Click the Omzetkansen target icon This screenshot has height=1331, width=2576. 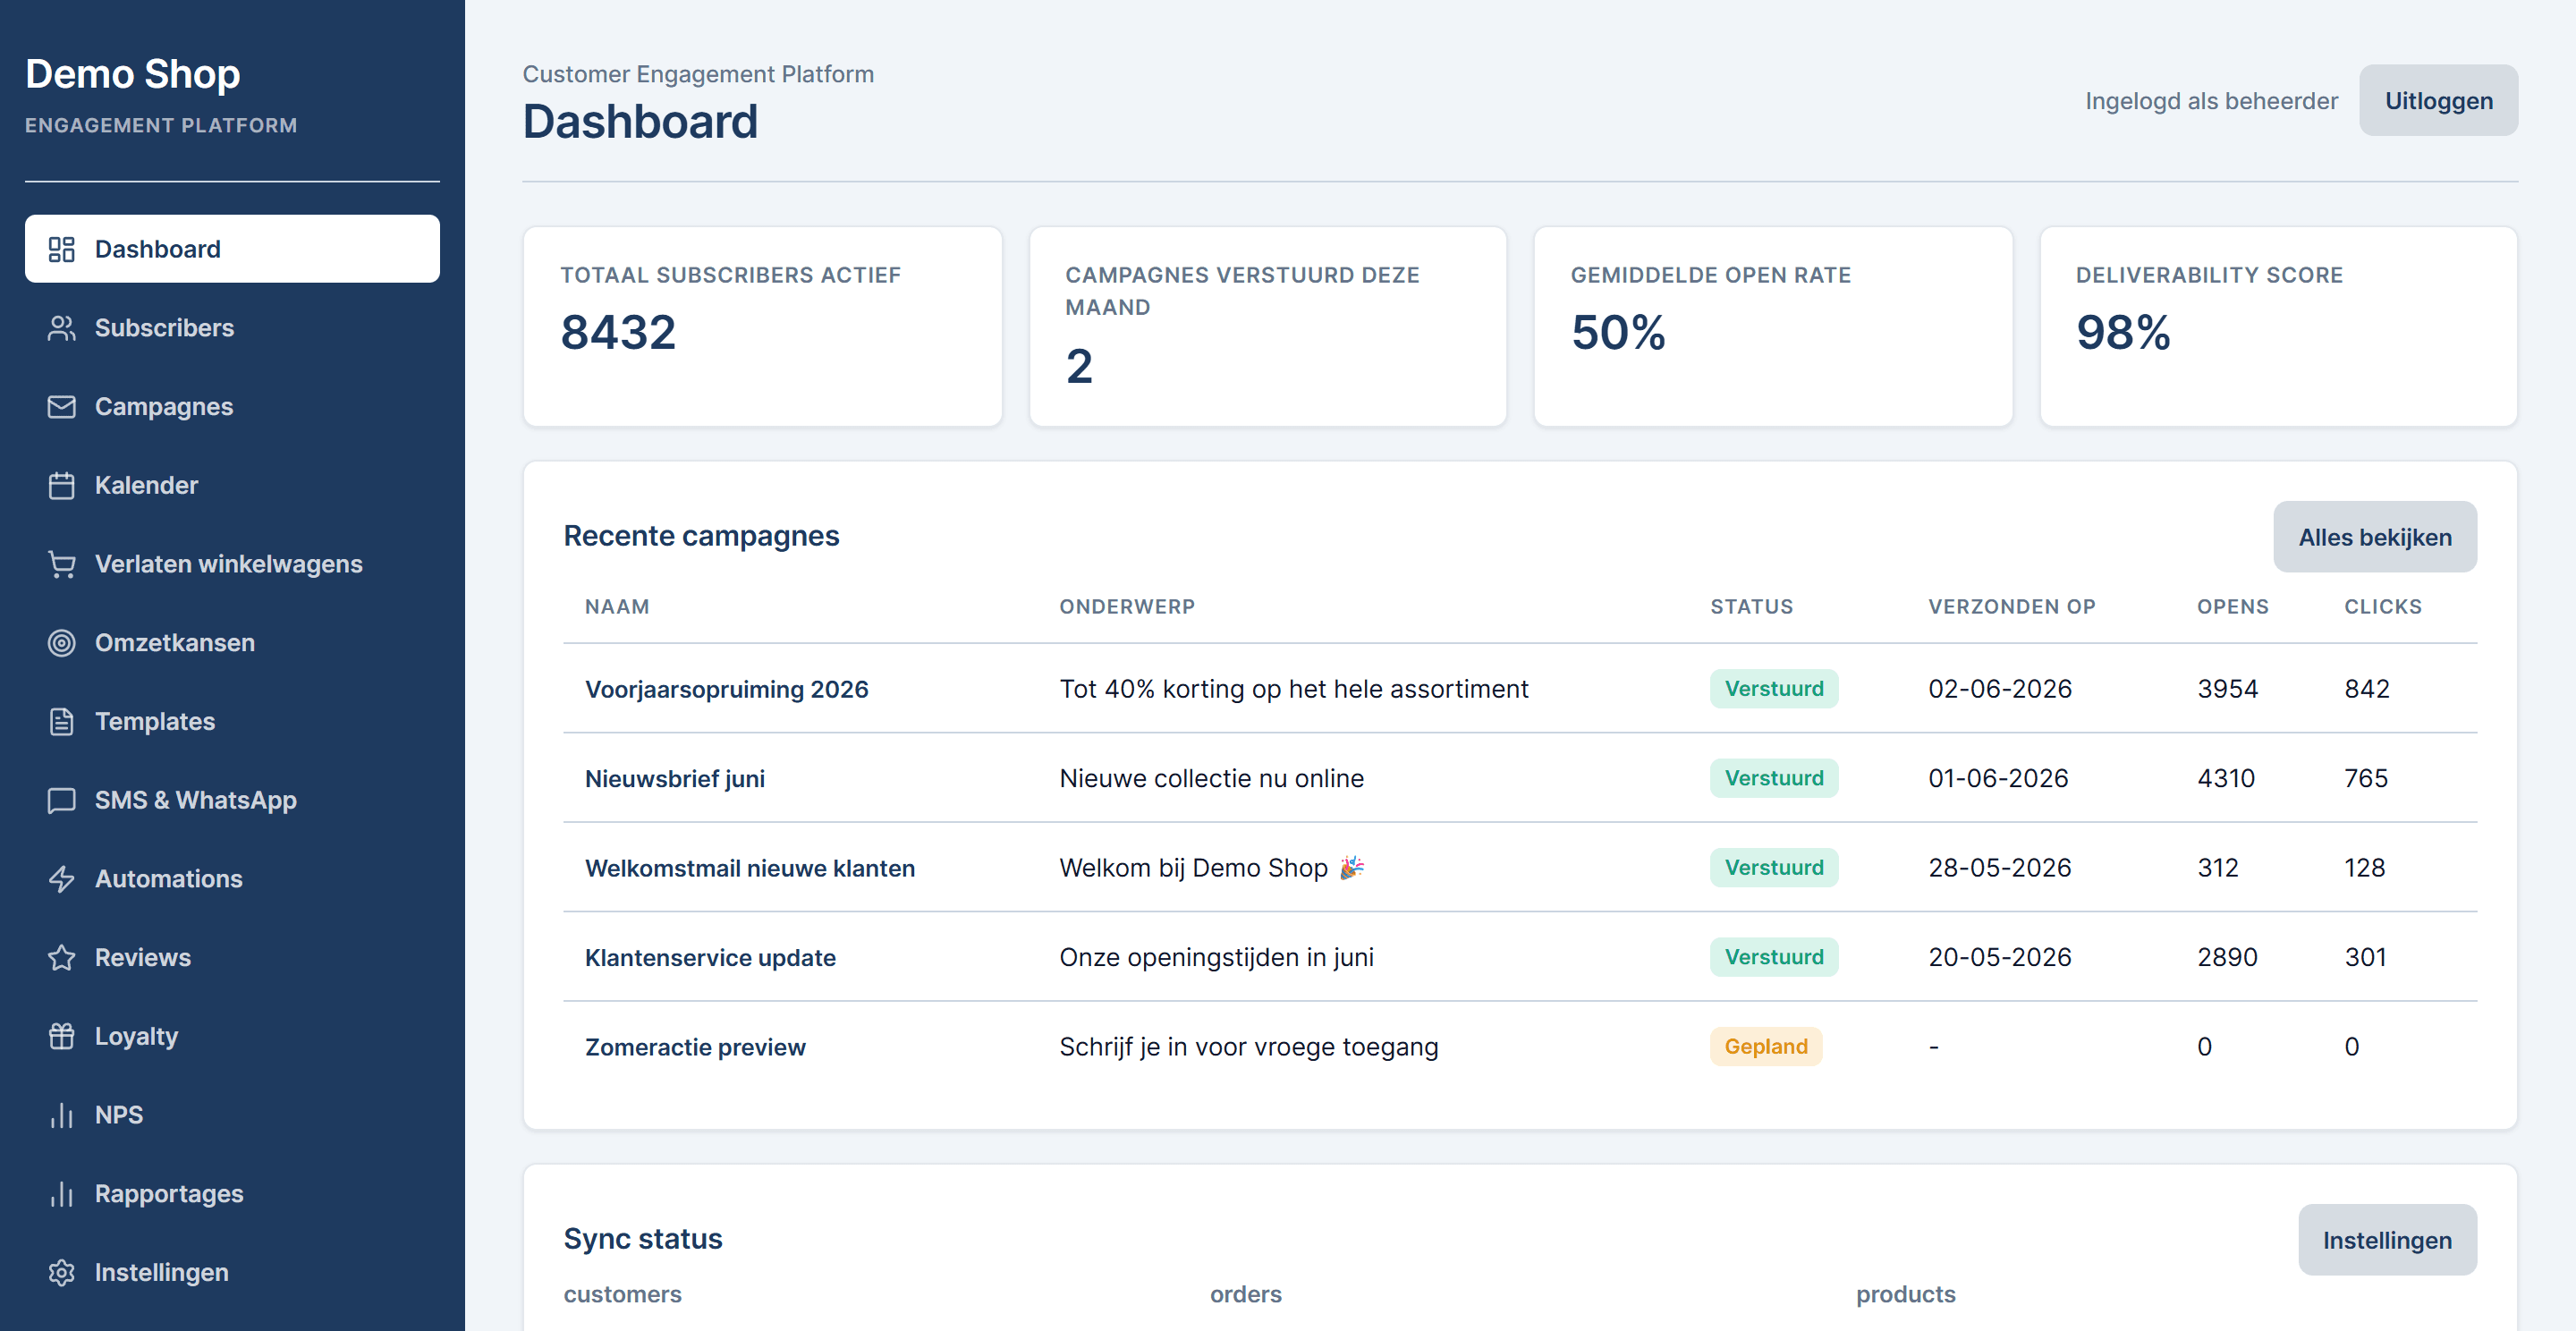62,643
